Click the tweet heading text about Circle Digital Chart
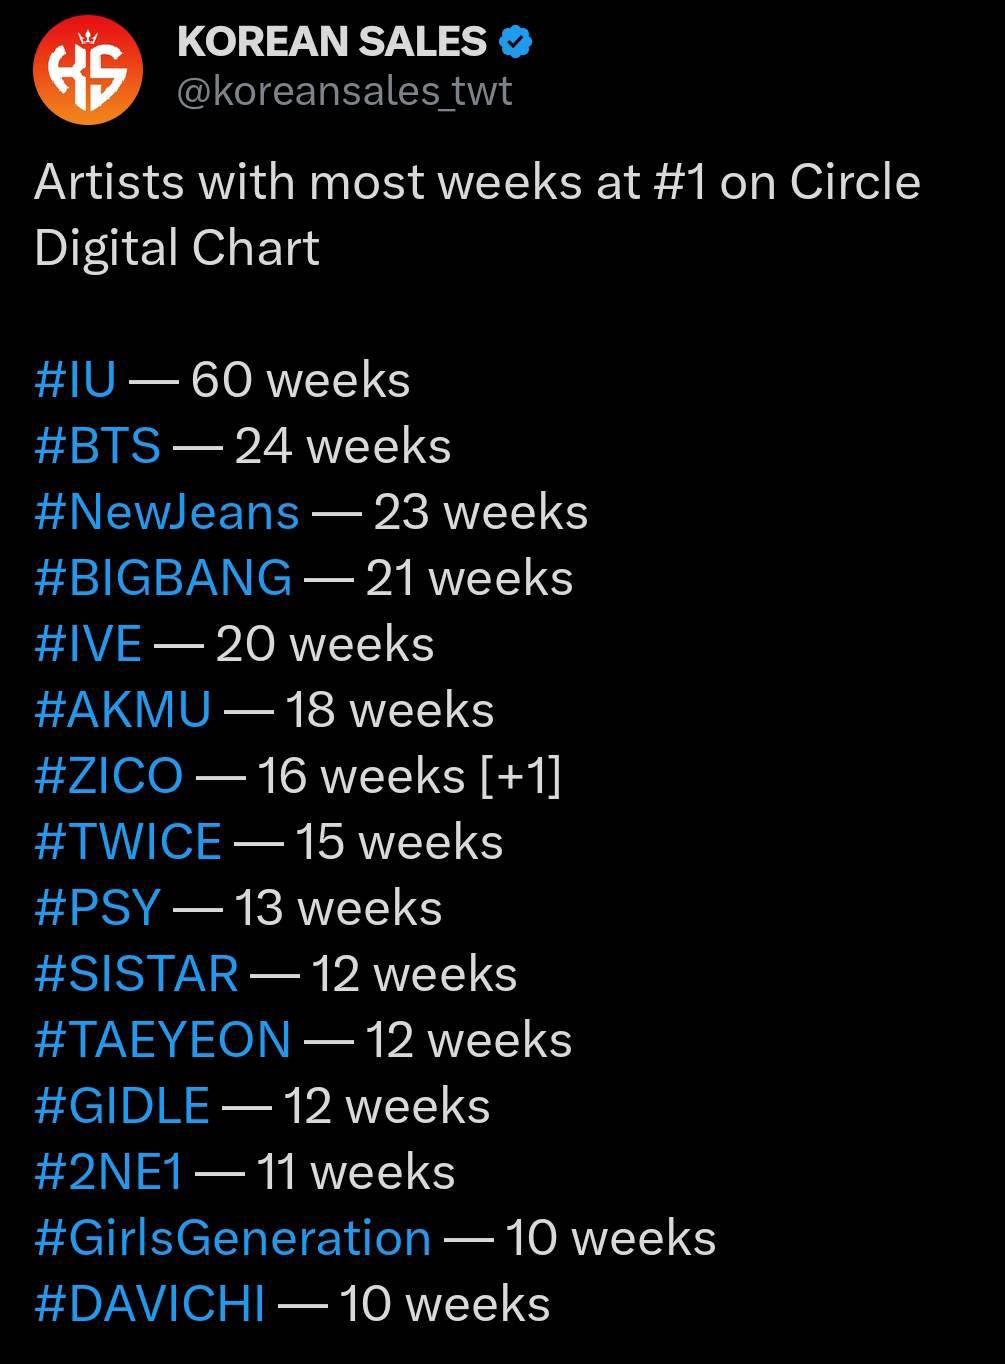Screen dimensions: 1005x1364 point(477,215)
